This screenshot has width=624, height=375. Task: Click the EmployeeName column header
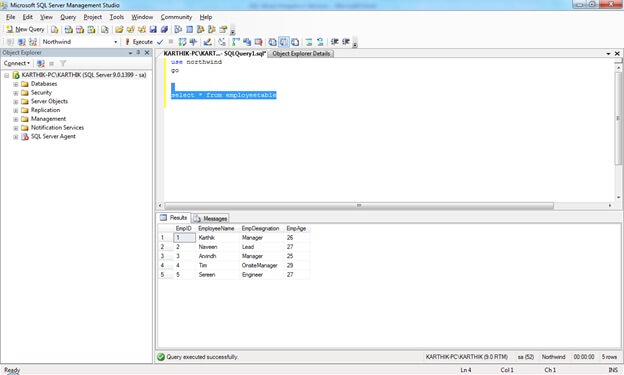216,229
